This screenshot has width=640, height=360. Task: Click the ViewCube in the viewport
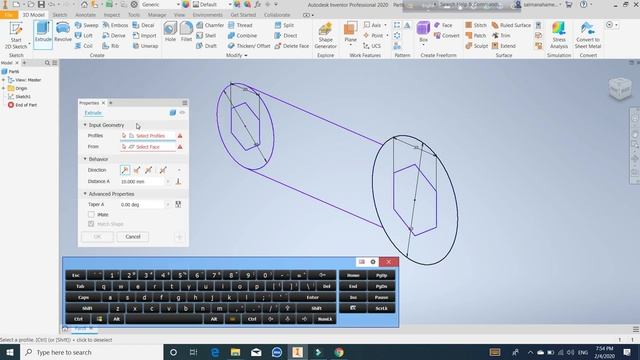pos(620,89)
